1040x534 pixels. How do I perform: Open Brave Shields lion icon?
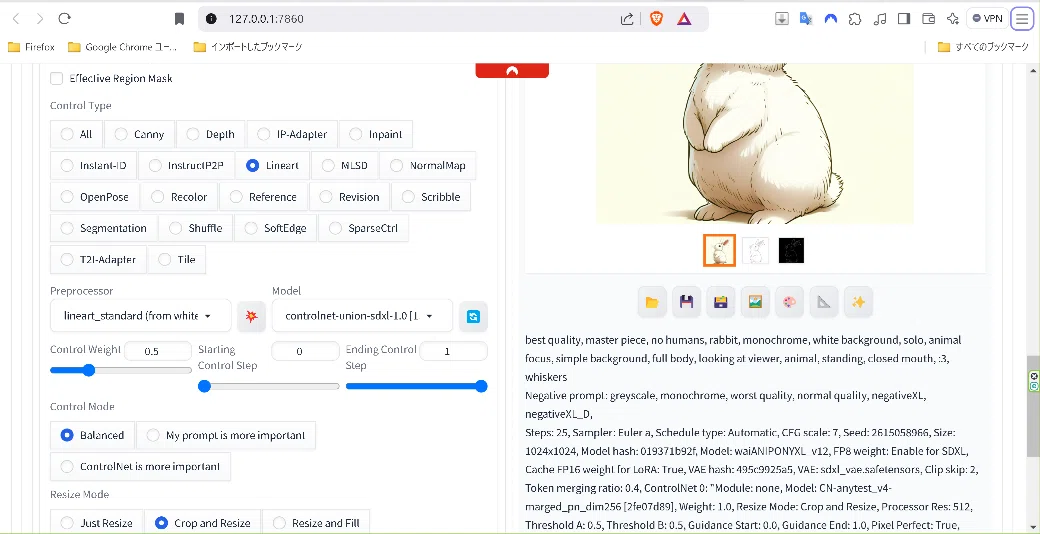coord(656,19)
